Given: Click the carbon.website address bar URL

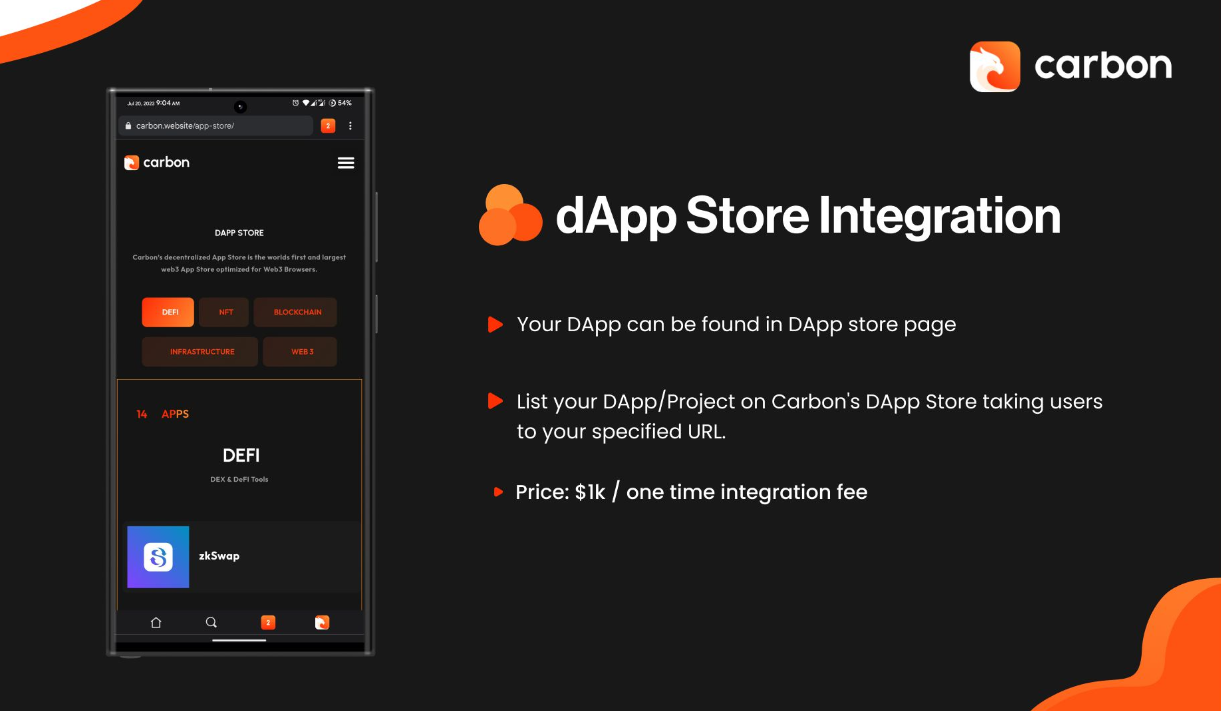Looking at the screenshot, I should click(x=185, y=125).
